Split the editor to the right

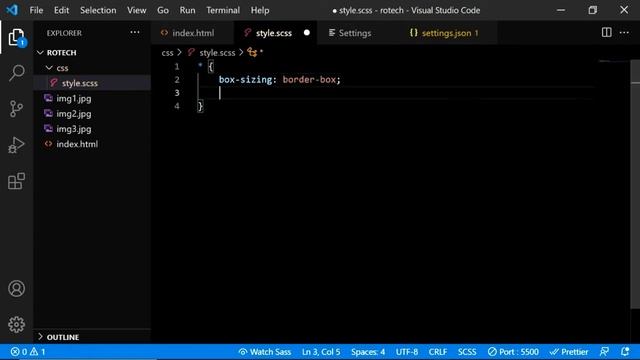point(607,33)
